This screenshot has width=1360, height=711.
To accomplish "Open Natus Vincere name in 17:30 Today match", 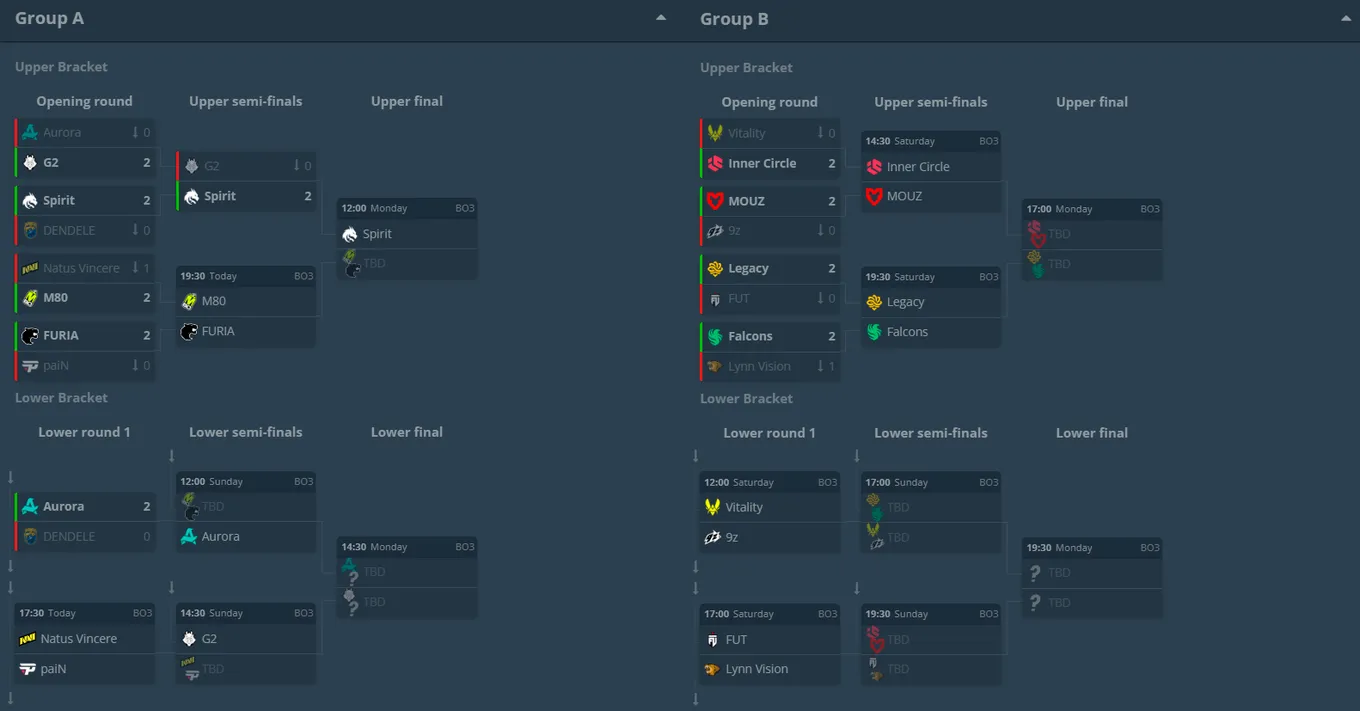I will pyautogui.click(x=79, y=639).
